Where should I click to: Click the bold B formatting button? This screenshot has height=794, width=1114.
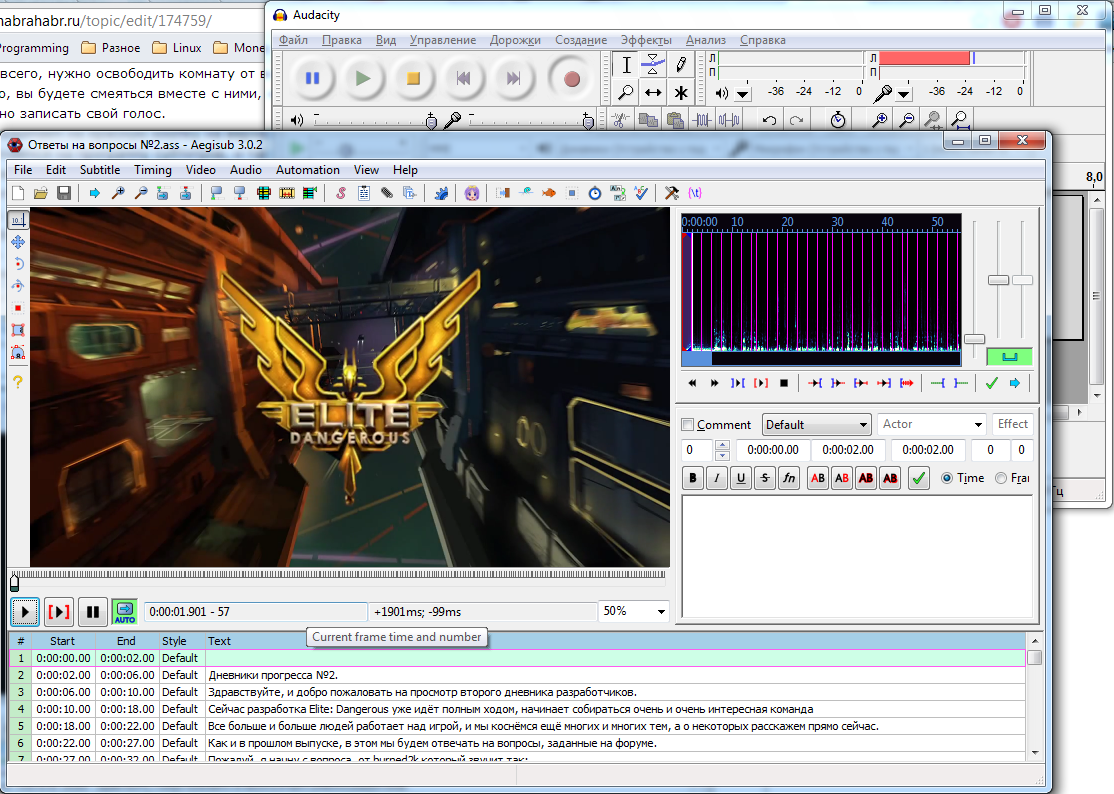coord(693,479)
